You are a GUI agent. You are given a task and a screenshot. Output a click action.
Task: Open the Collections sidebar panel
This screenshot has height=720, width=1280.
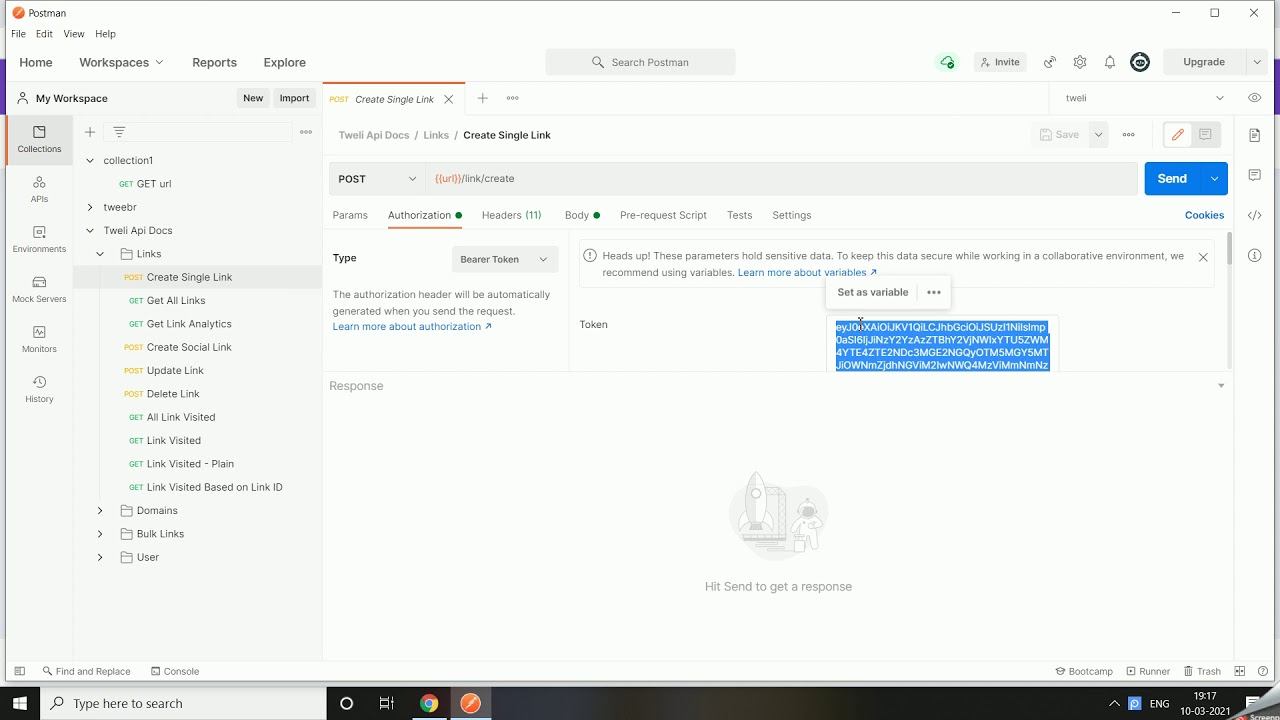pos(39,139)
